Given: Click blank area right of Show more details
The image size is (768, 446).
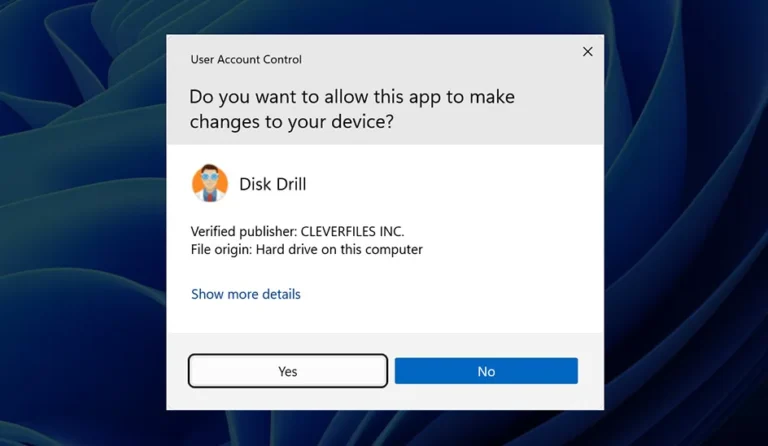Looking at the screenshot, I should (441, 294).
